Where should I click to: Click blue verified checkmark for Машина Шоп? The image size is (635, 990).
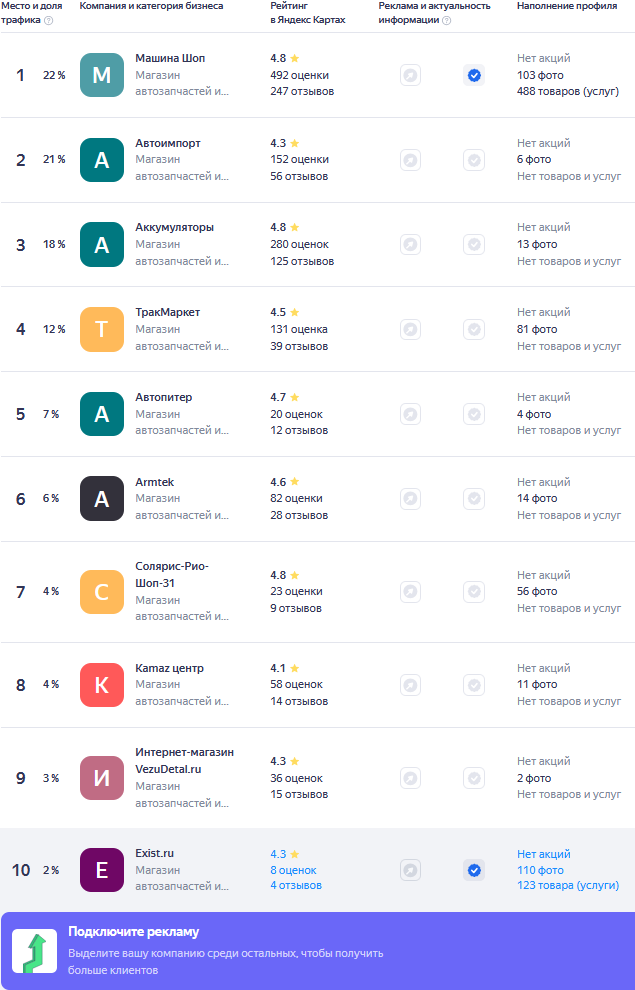[x=474, y=75]
